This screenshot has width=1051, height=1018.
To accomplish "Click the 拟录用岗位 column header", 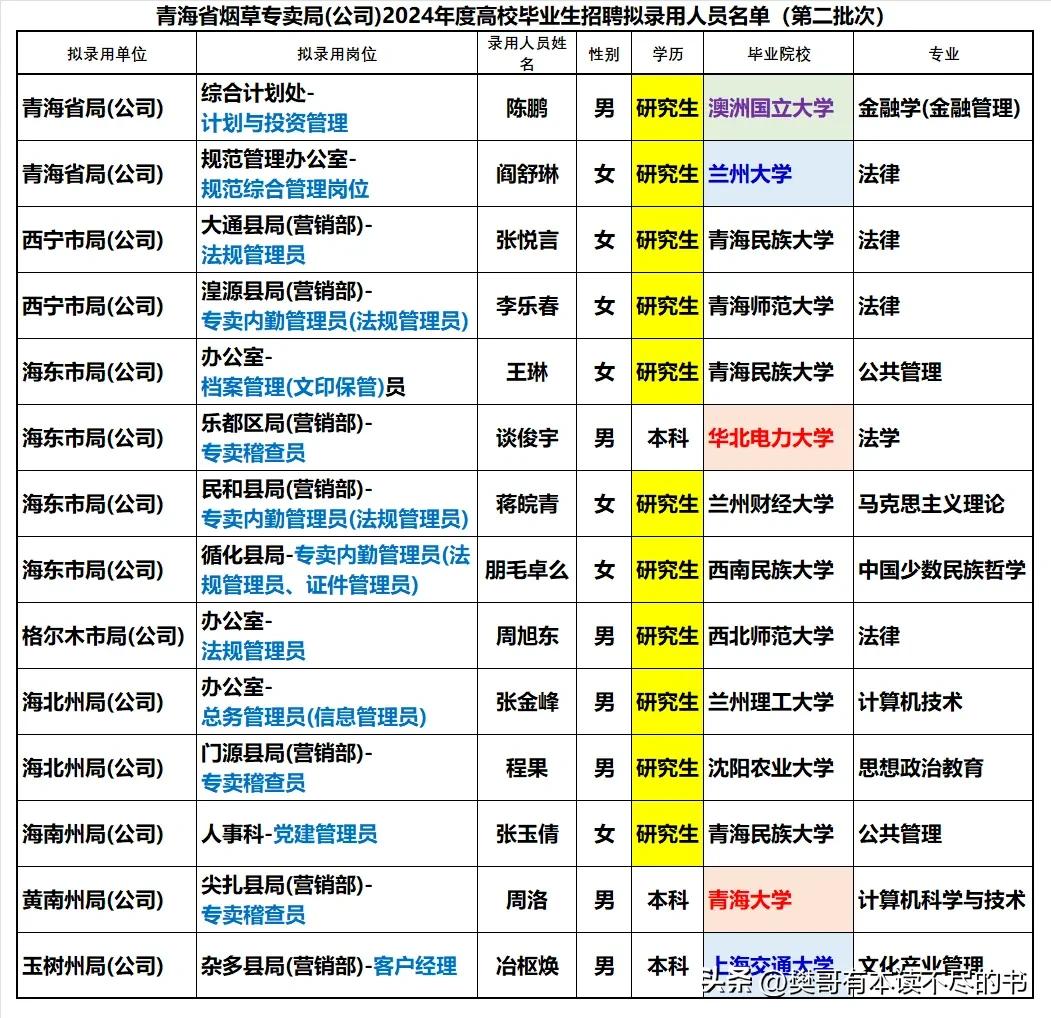I will click(x=336, y=54).
